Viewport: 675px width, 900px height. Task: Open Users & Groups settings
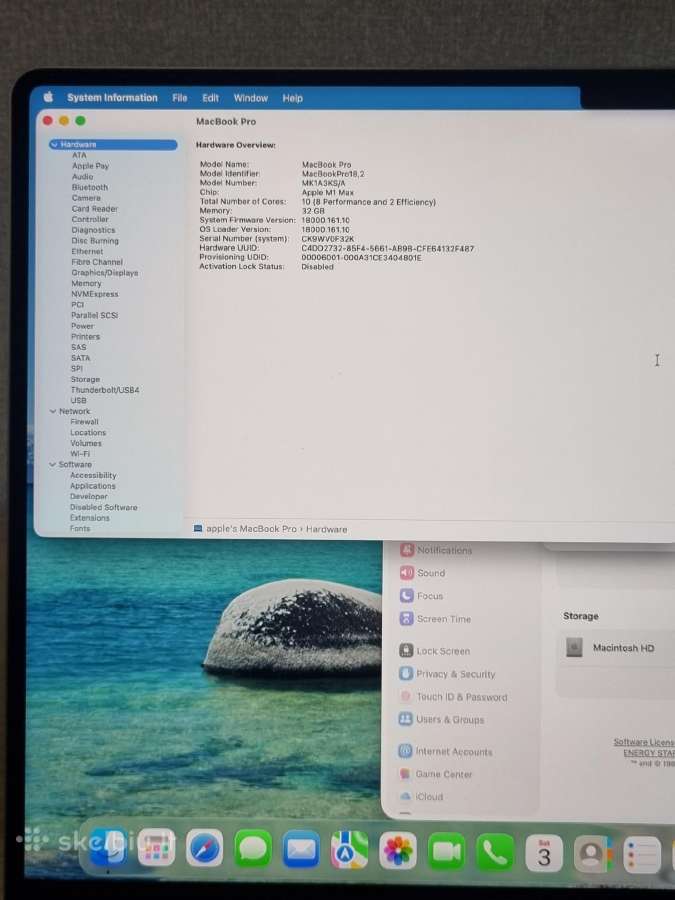point(441,719)
